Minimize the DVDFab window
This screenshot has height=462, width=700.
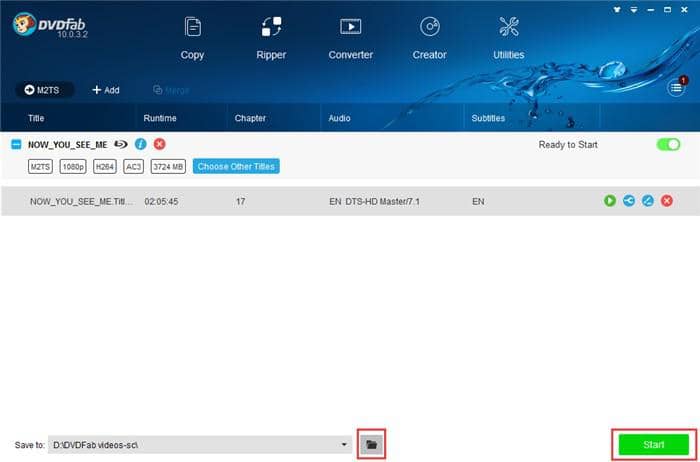pyautogui.click(x=651, y=9)
